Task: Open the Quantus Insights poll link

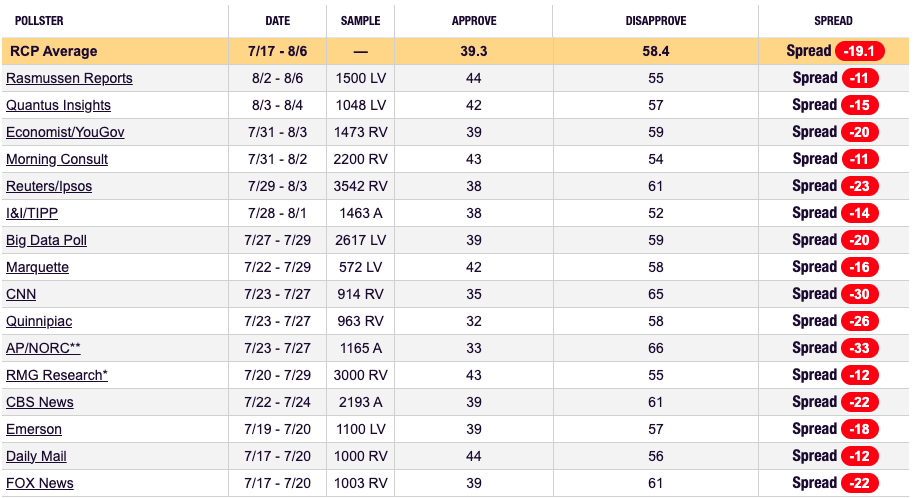Action: 58,105
